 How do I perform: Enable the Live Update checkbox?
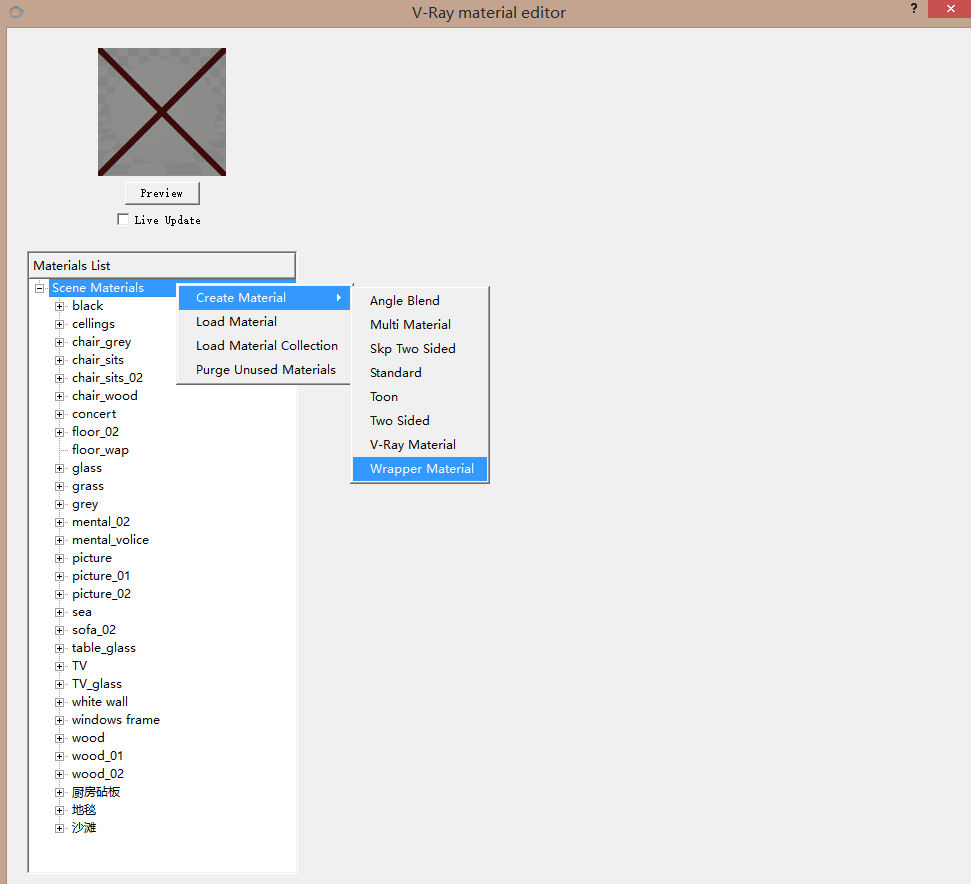point(123,220)
